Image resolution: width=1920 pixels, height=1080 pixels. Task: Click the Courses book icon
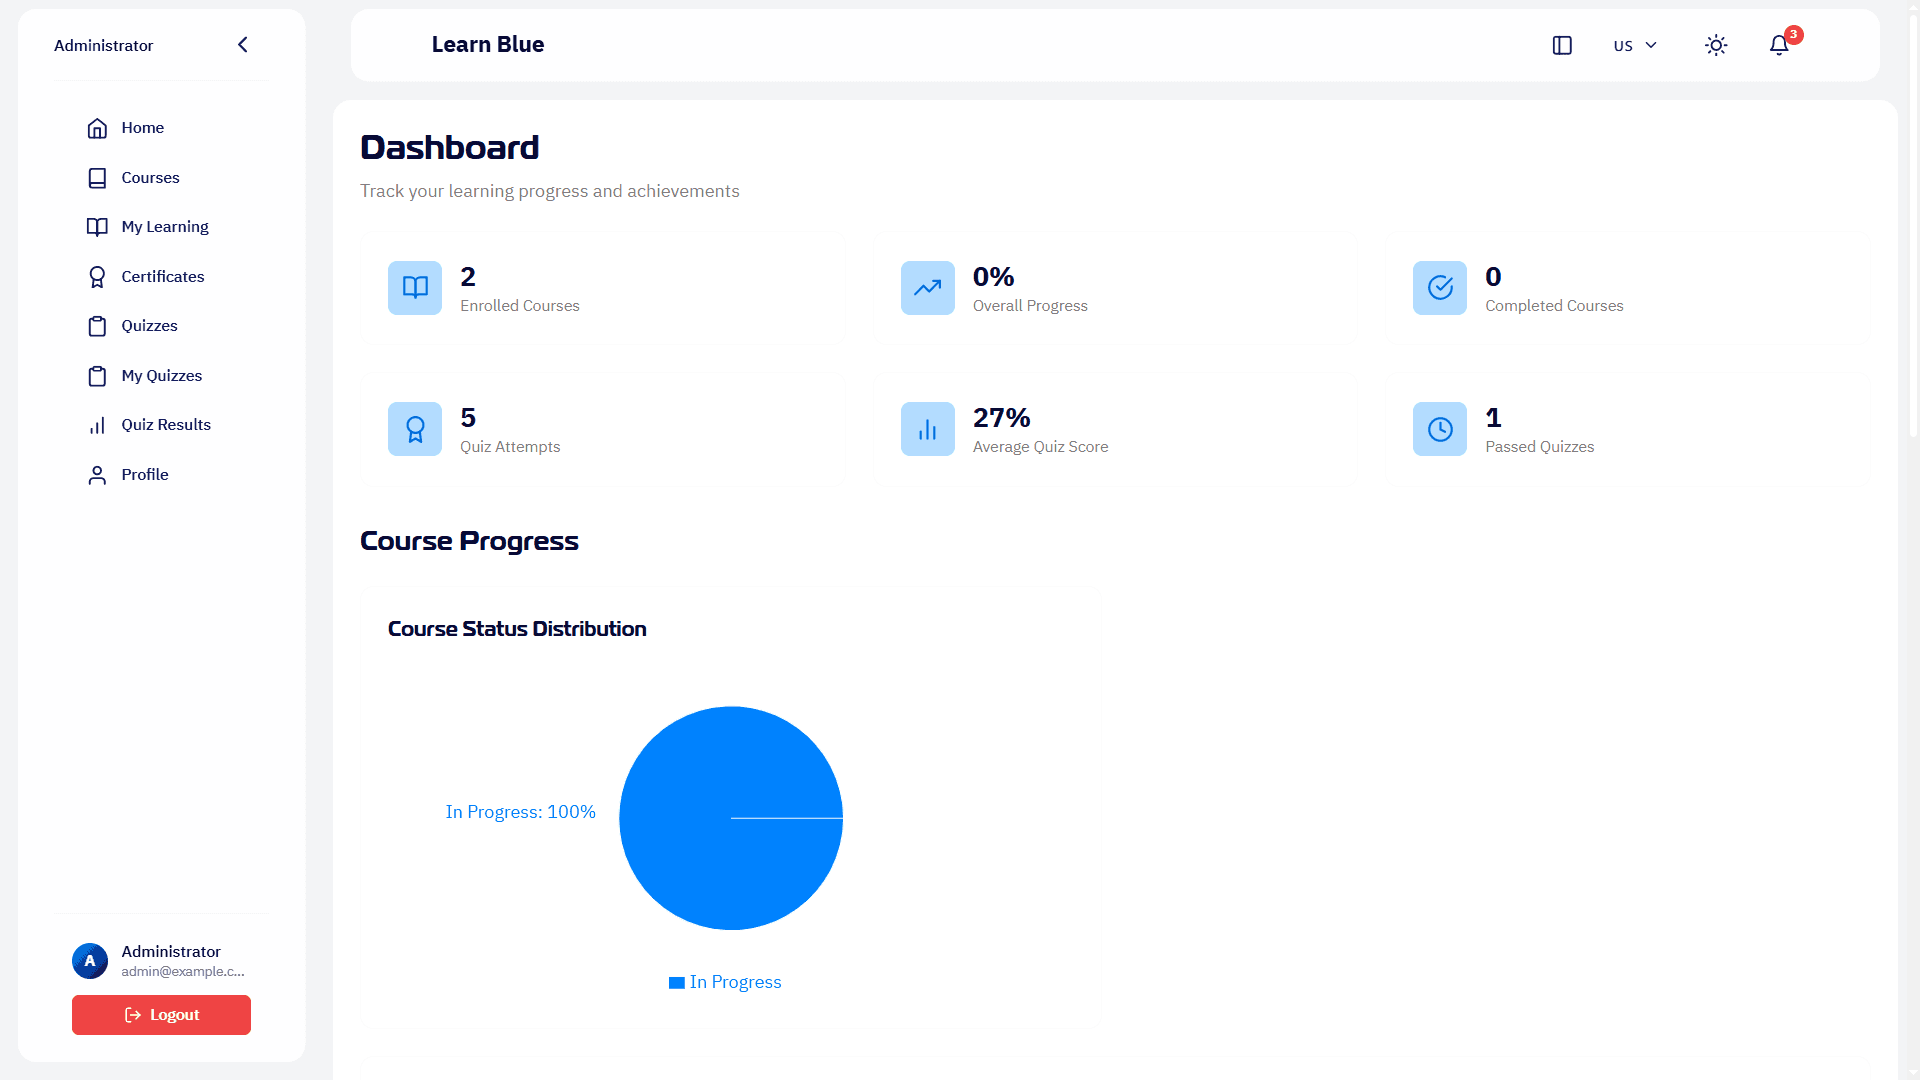click(x=97, y=178)
